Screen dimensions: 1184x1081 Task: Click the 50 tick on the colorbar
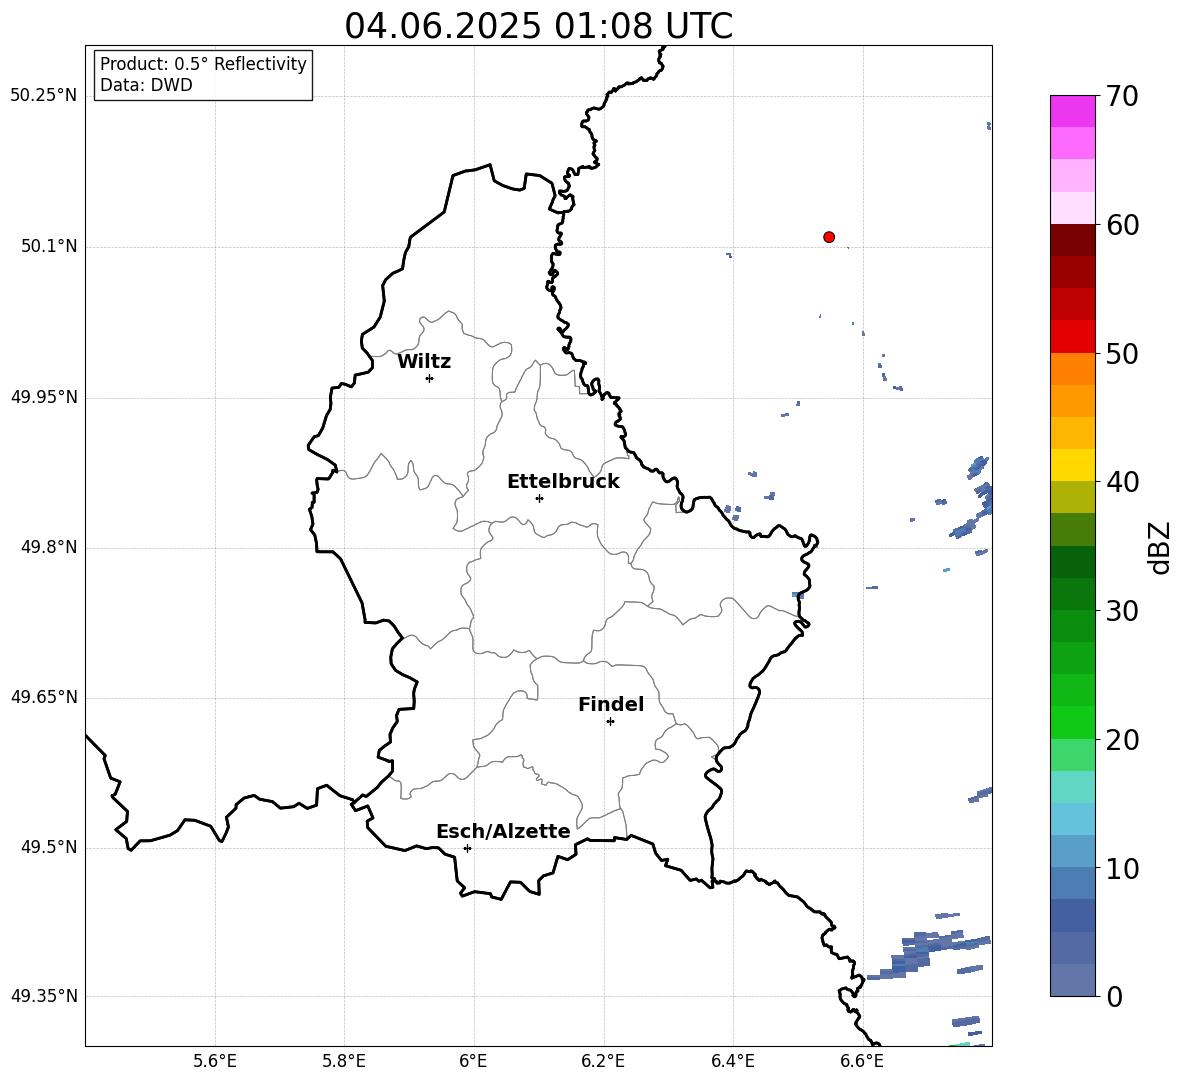1122,353
